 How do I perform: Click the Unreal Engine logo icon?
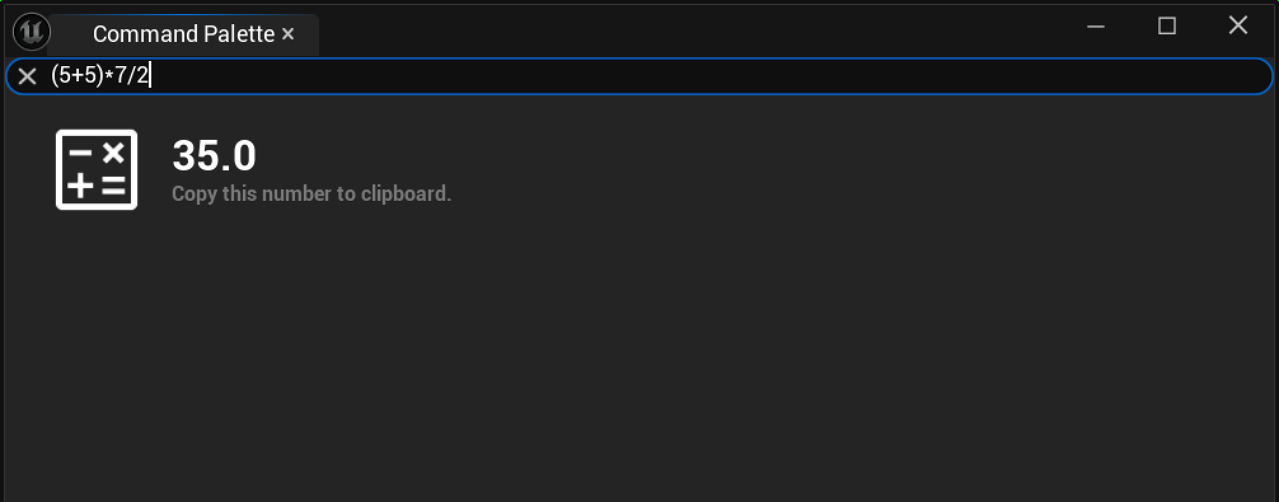pos(31,32)
